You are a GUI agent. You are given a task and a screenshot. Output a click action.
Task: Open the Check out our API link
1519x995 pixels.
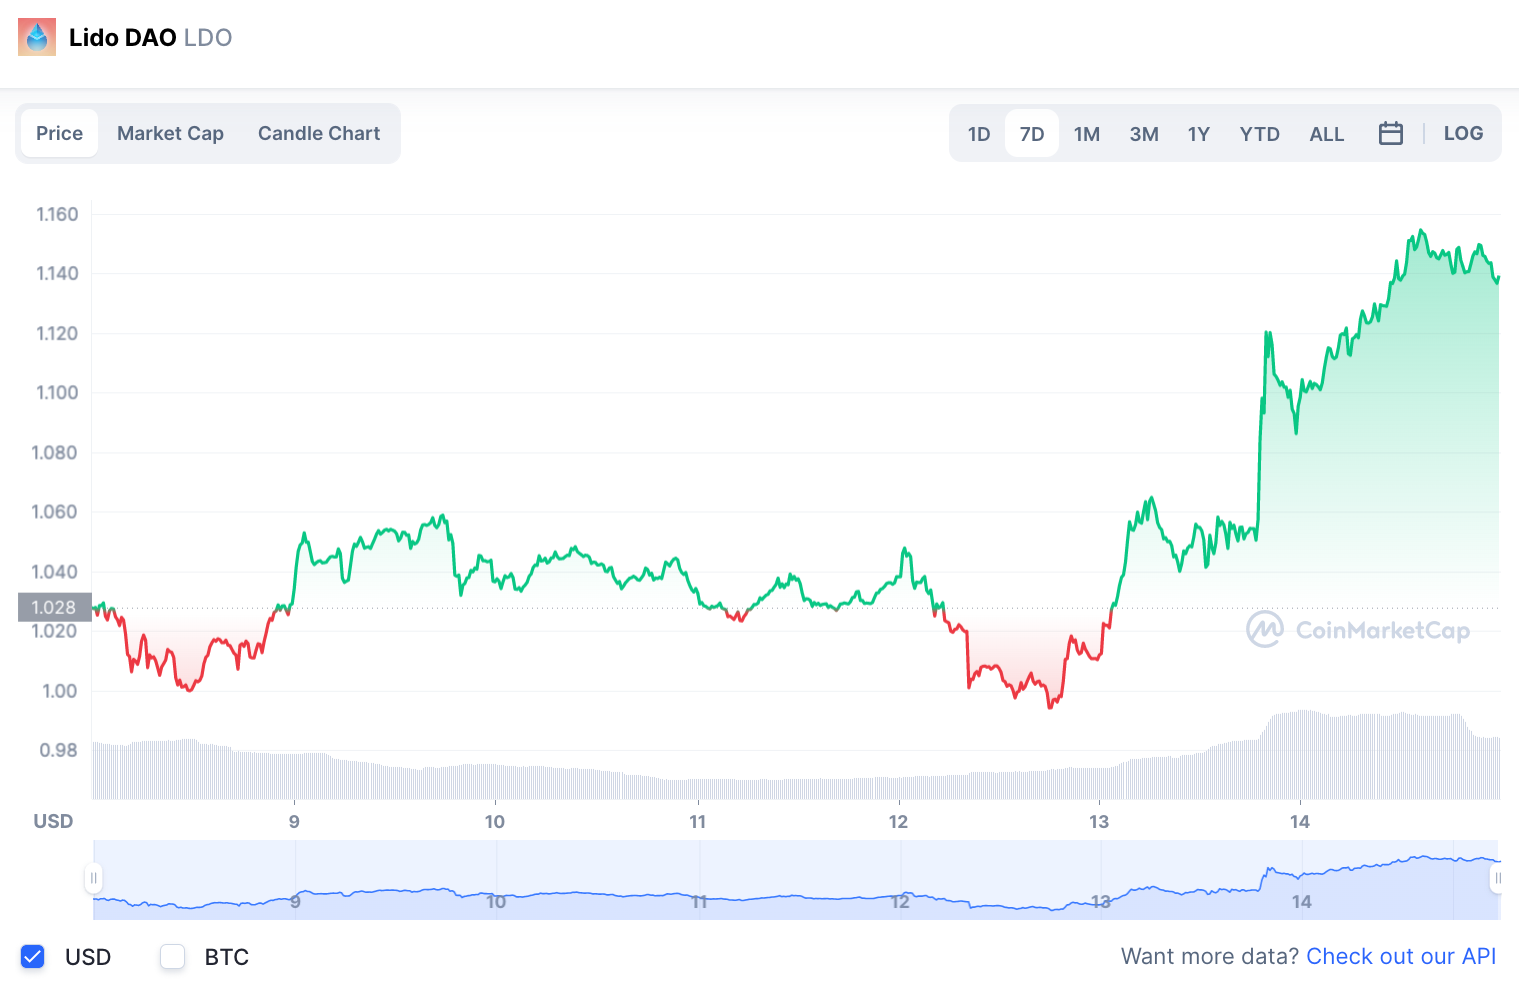click(1401, 956)
